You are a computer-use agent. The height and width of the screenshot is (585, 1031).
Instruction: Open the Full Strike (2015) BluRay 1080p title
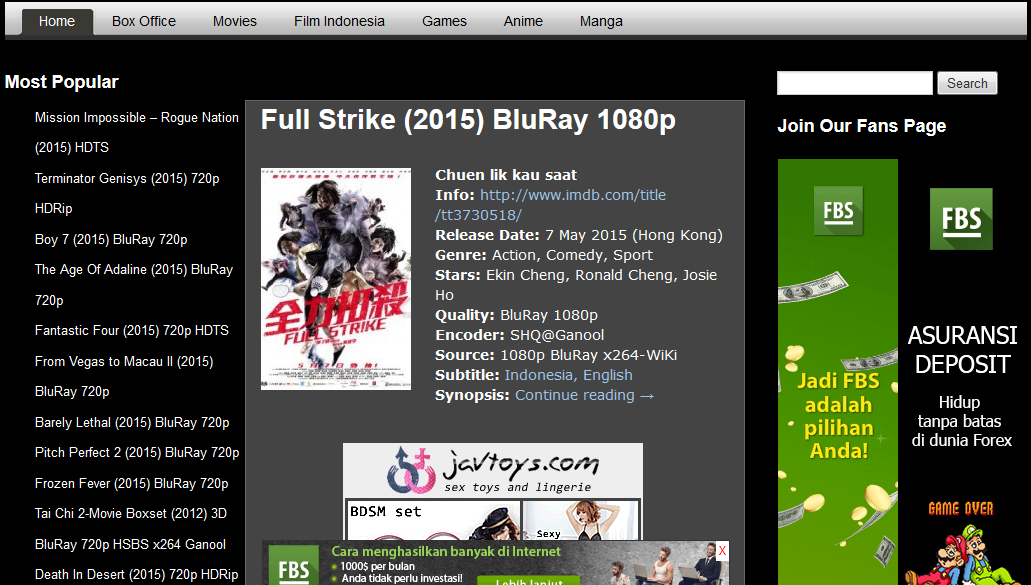[468, 120]
